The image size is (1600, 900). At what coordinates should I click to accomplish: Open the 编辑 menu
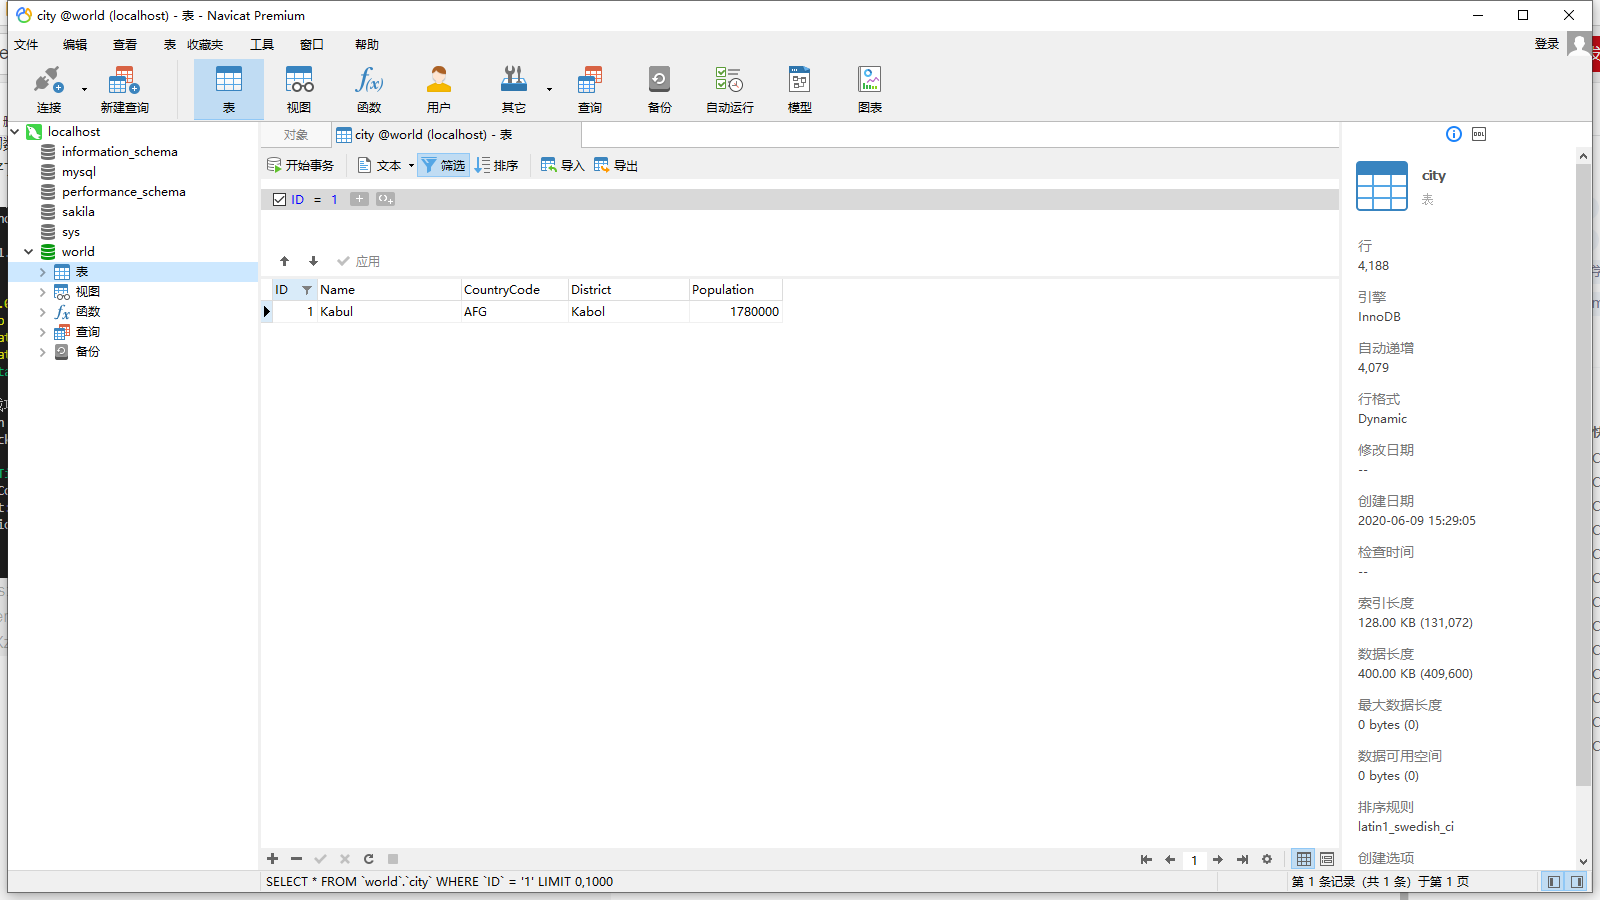(x=75, y=44)
